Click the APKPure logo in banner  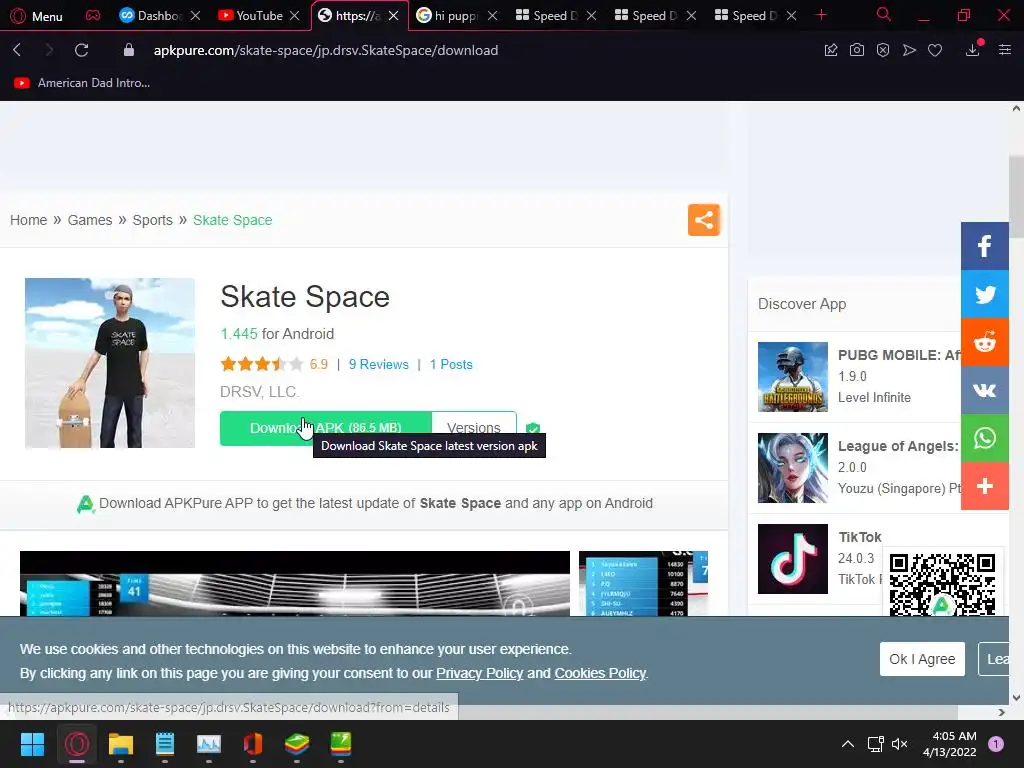coord(86,504)
